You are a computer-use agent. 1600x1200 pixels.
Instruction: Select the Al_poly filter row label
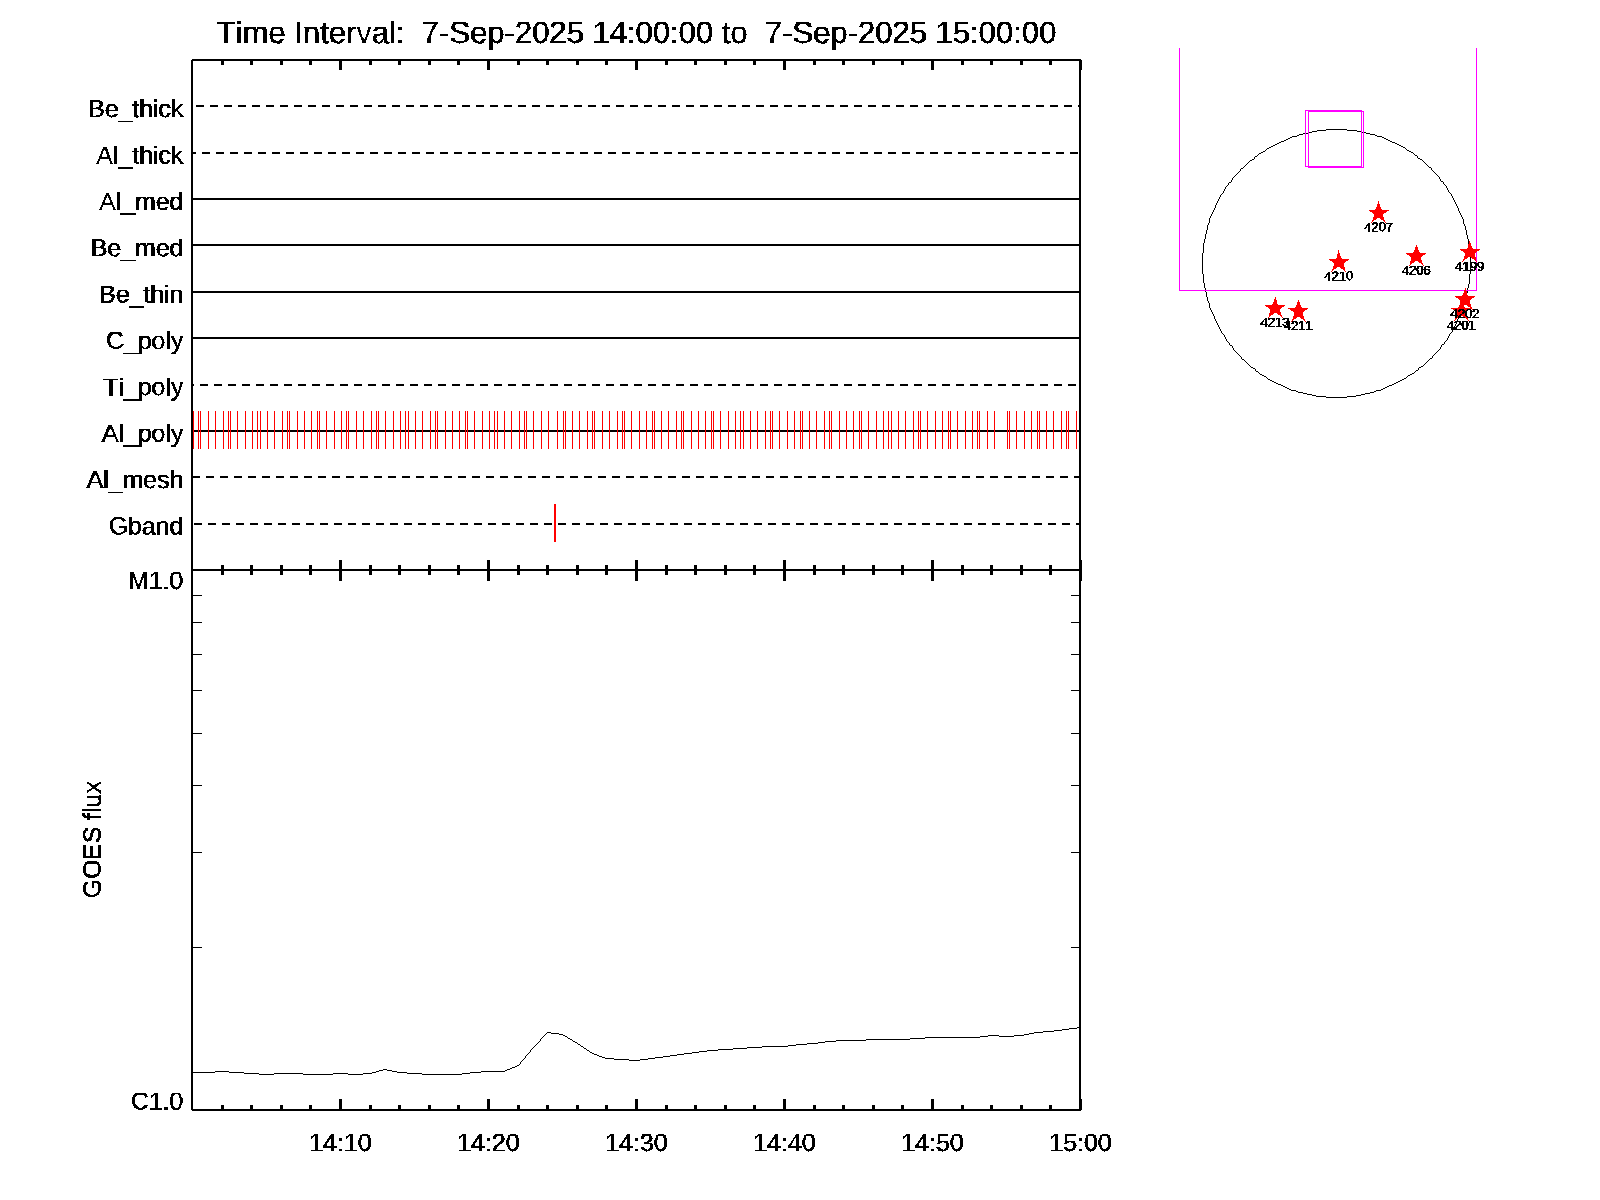coord(142,434)
